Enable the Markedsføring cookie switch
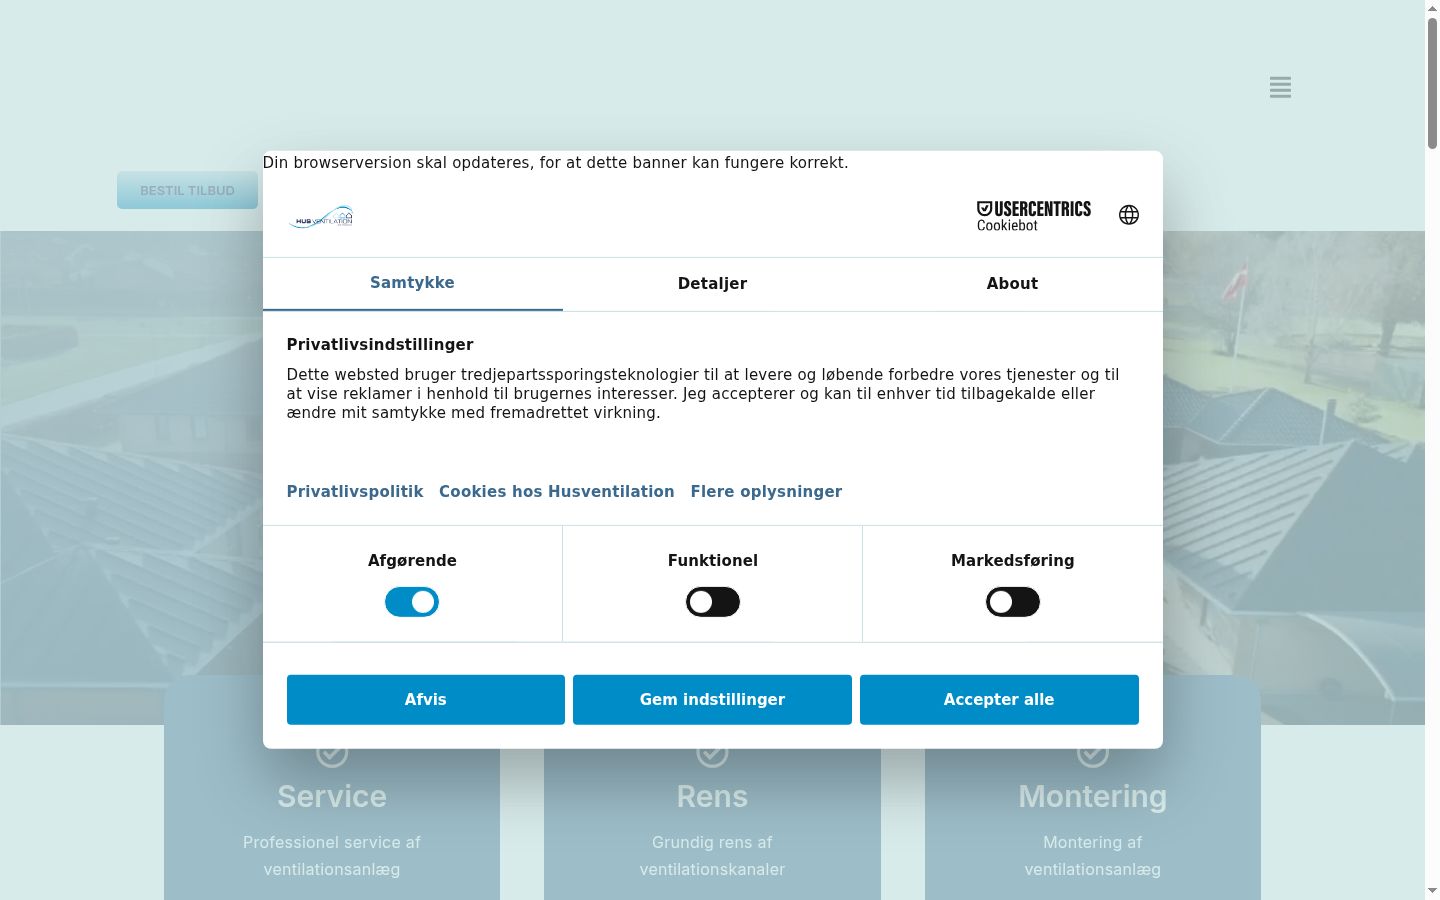1440x900 pixels. click(1013, 602)
